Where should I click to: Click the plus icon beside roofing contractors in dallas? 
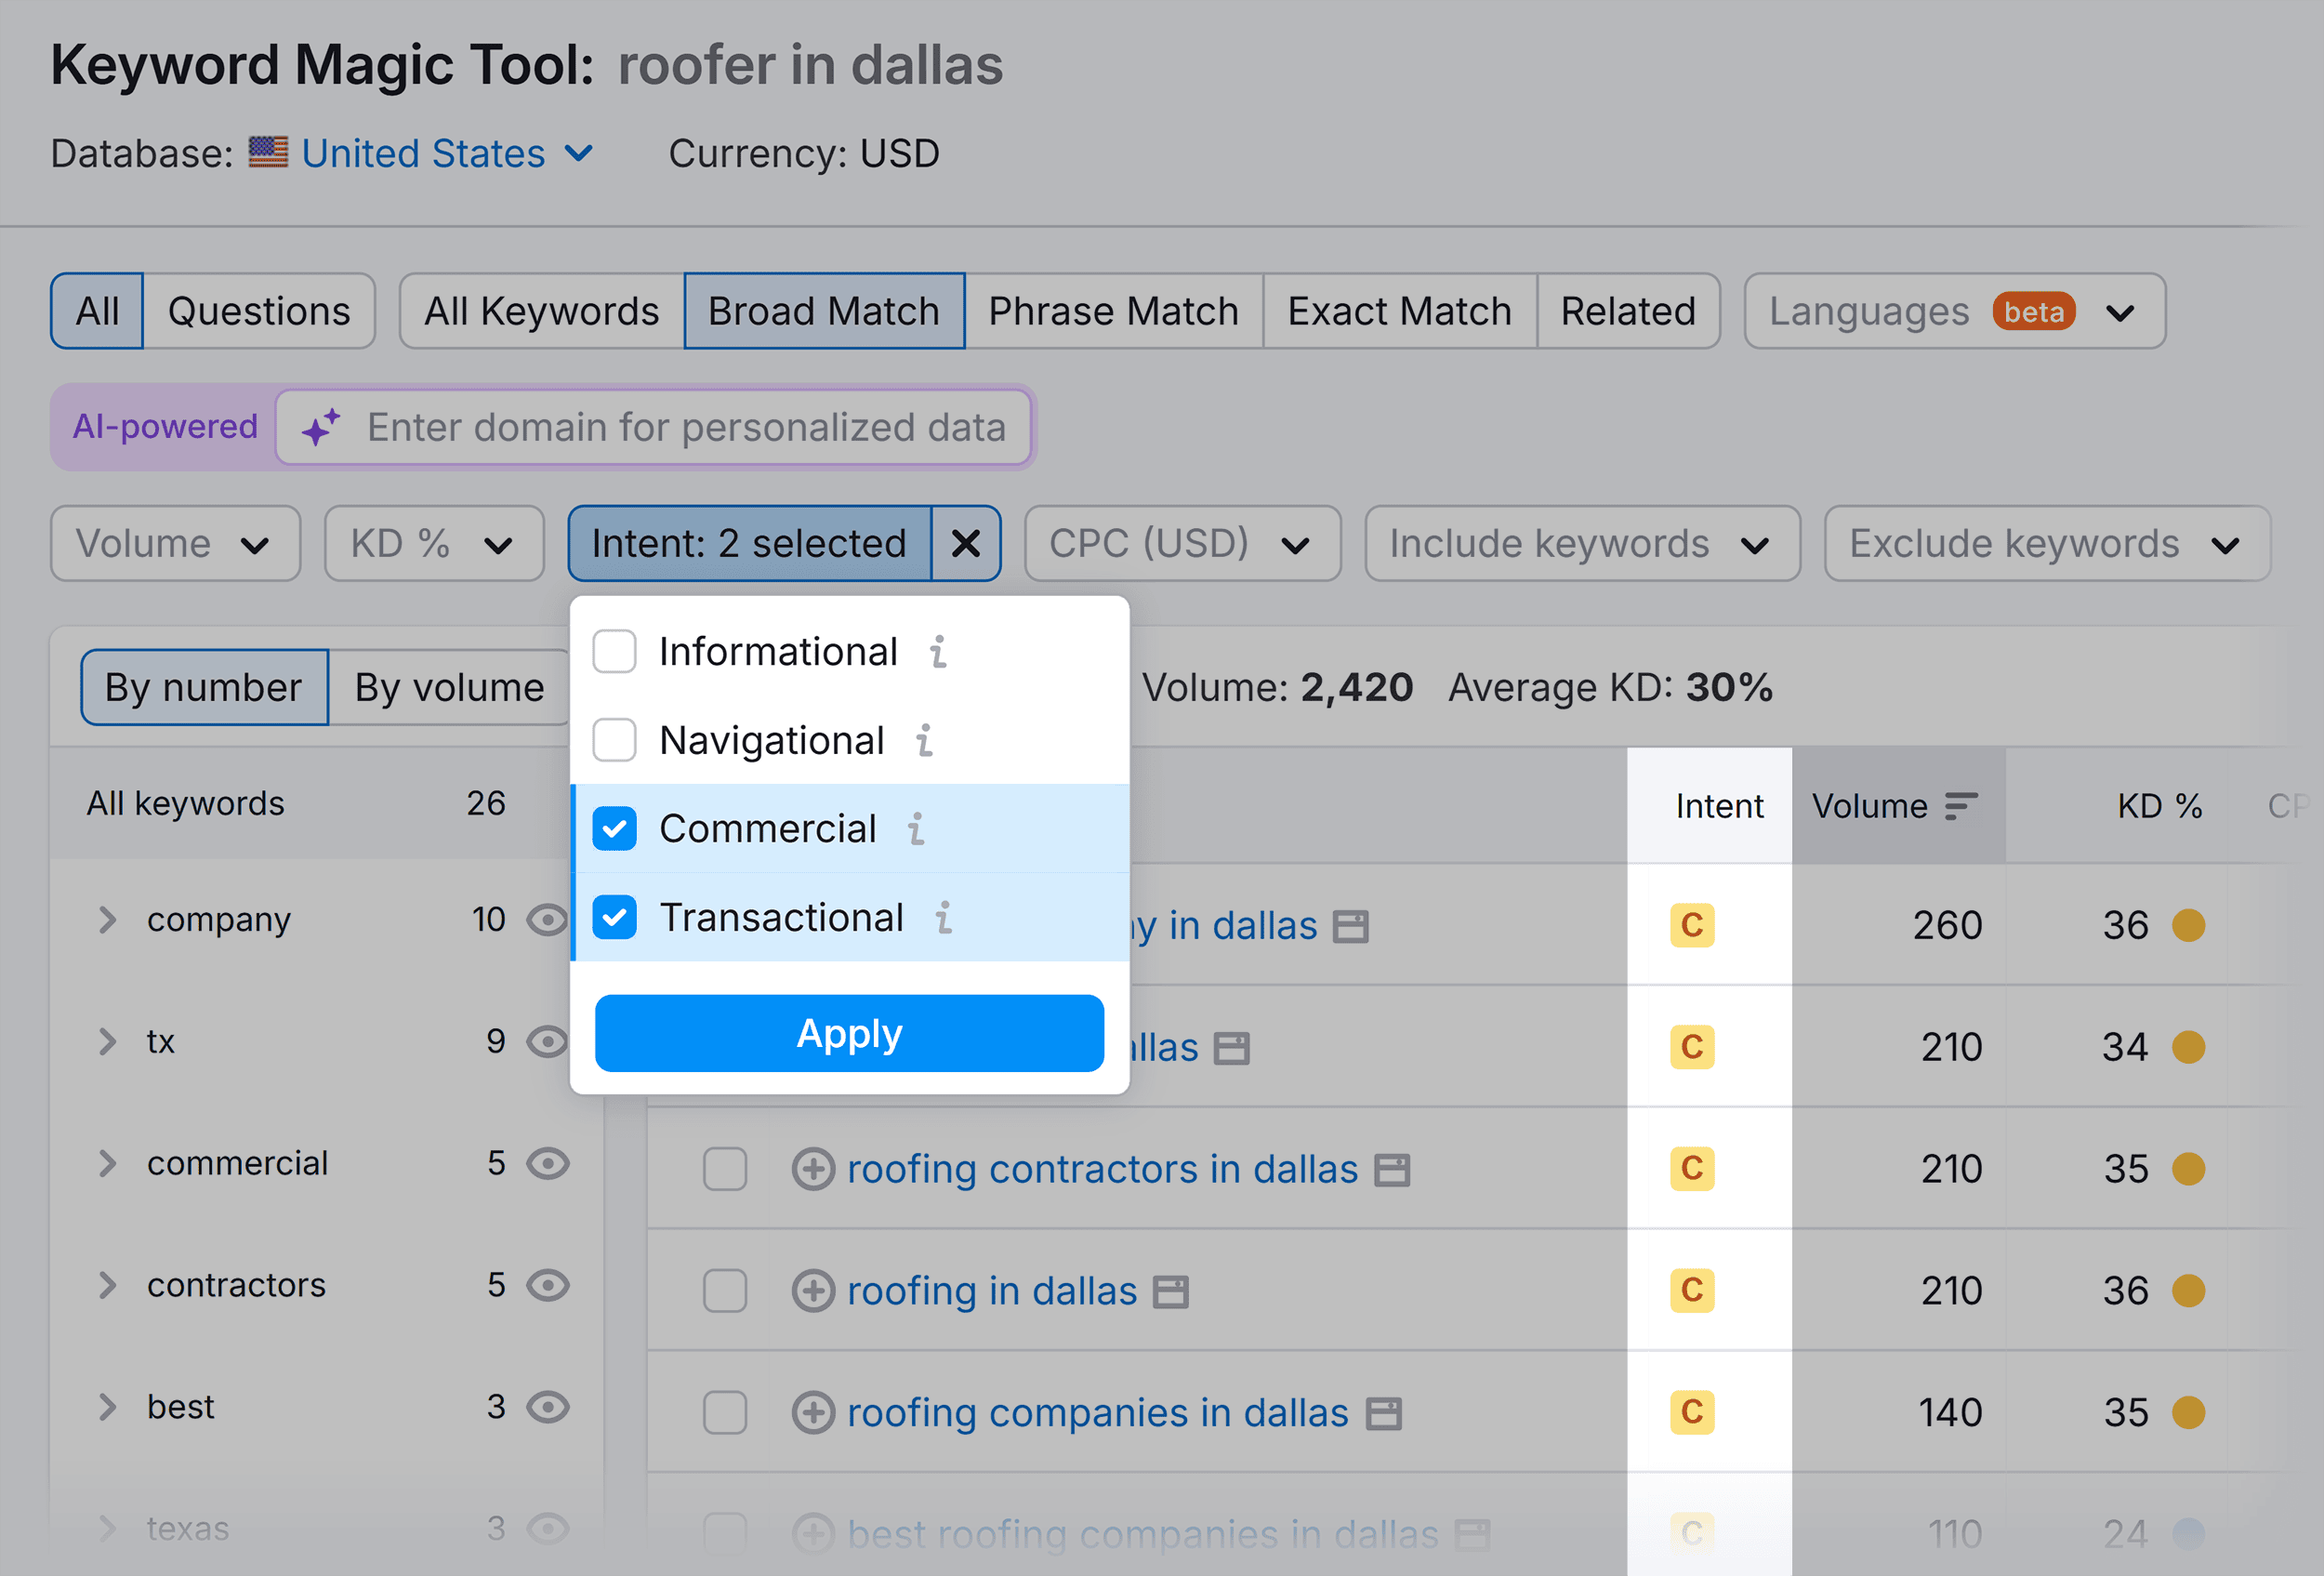click(x=814, y=1169)
